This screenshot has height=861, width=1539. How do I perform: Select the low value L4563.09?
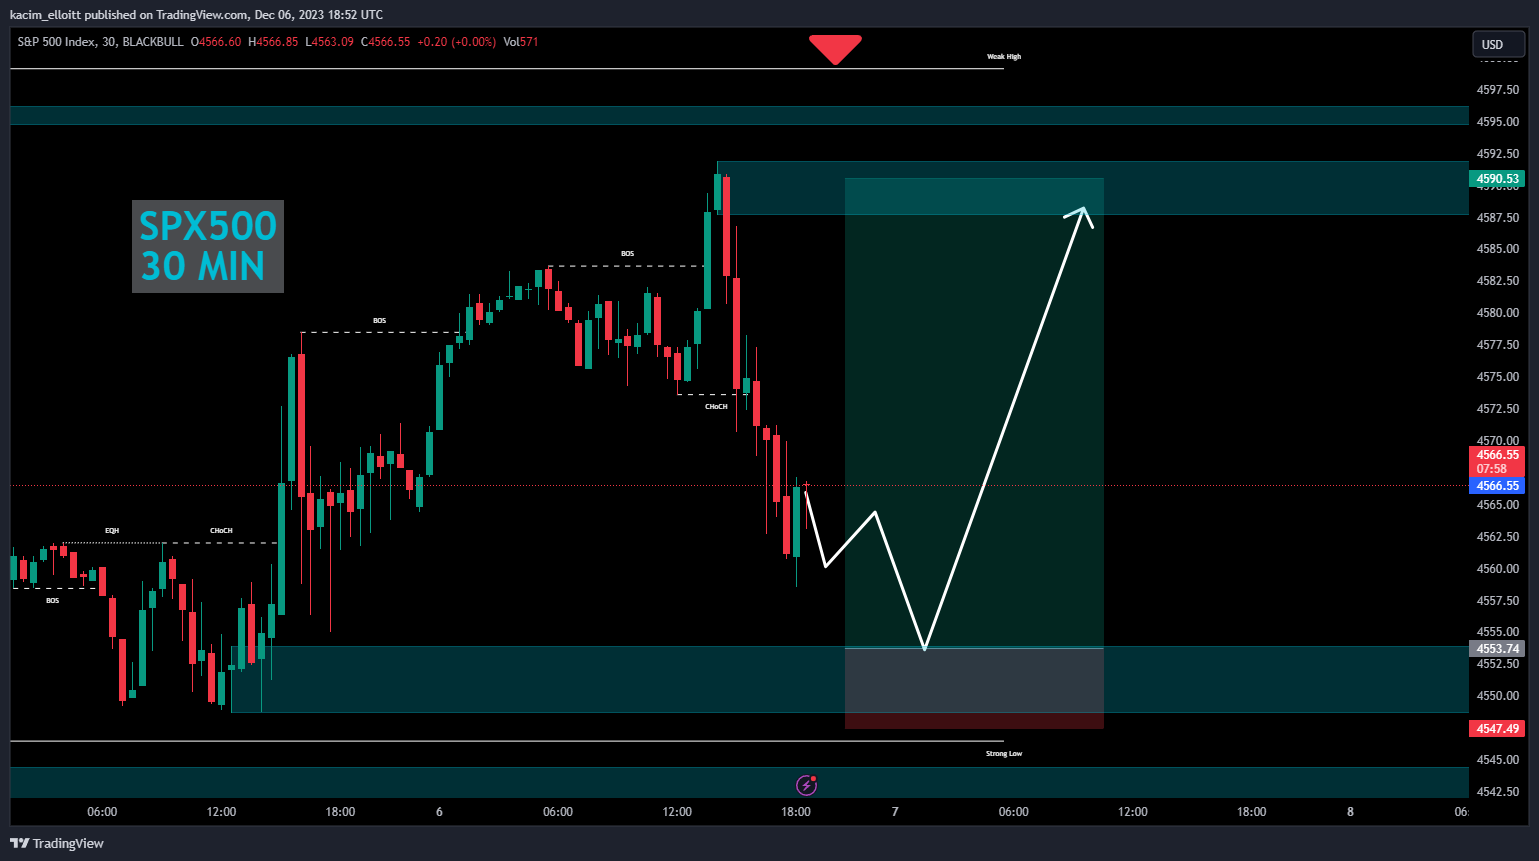329,42
